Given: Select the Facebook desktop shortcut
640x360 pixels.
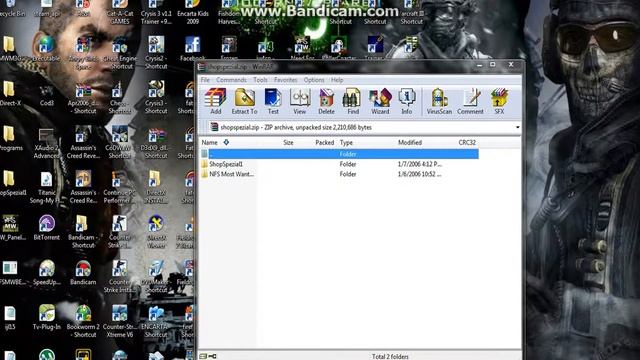Looking at the screenshot, I should (192, 49).
